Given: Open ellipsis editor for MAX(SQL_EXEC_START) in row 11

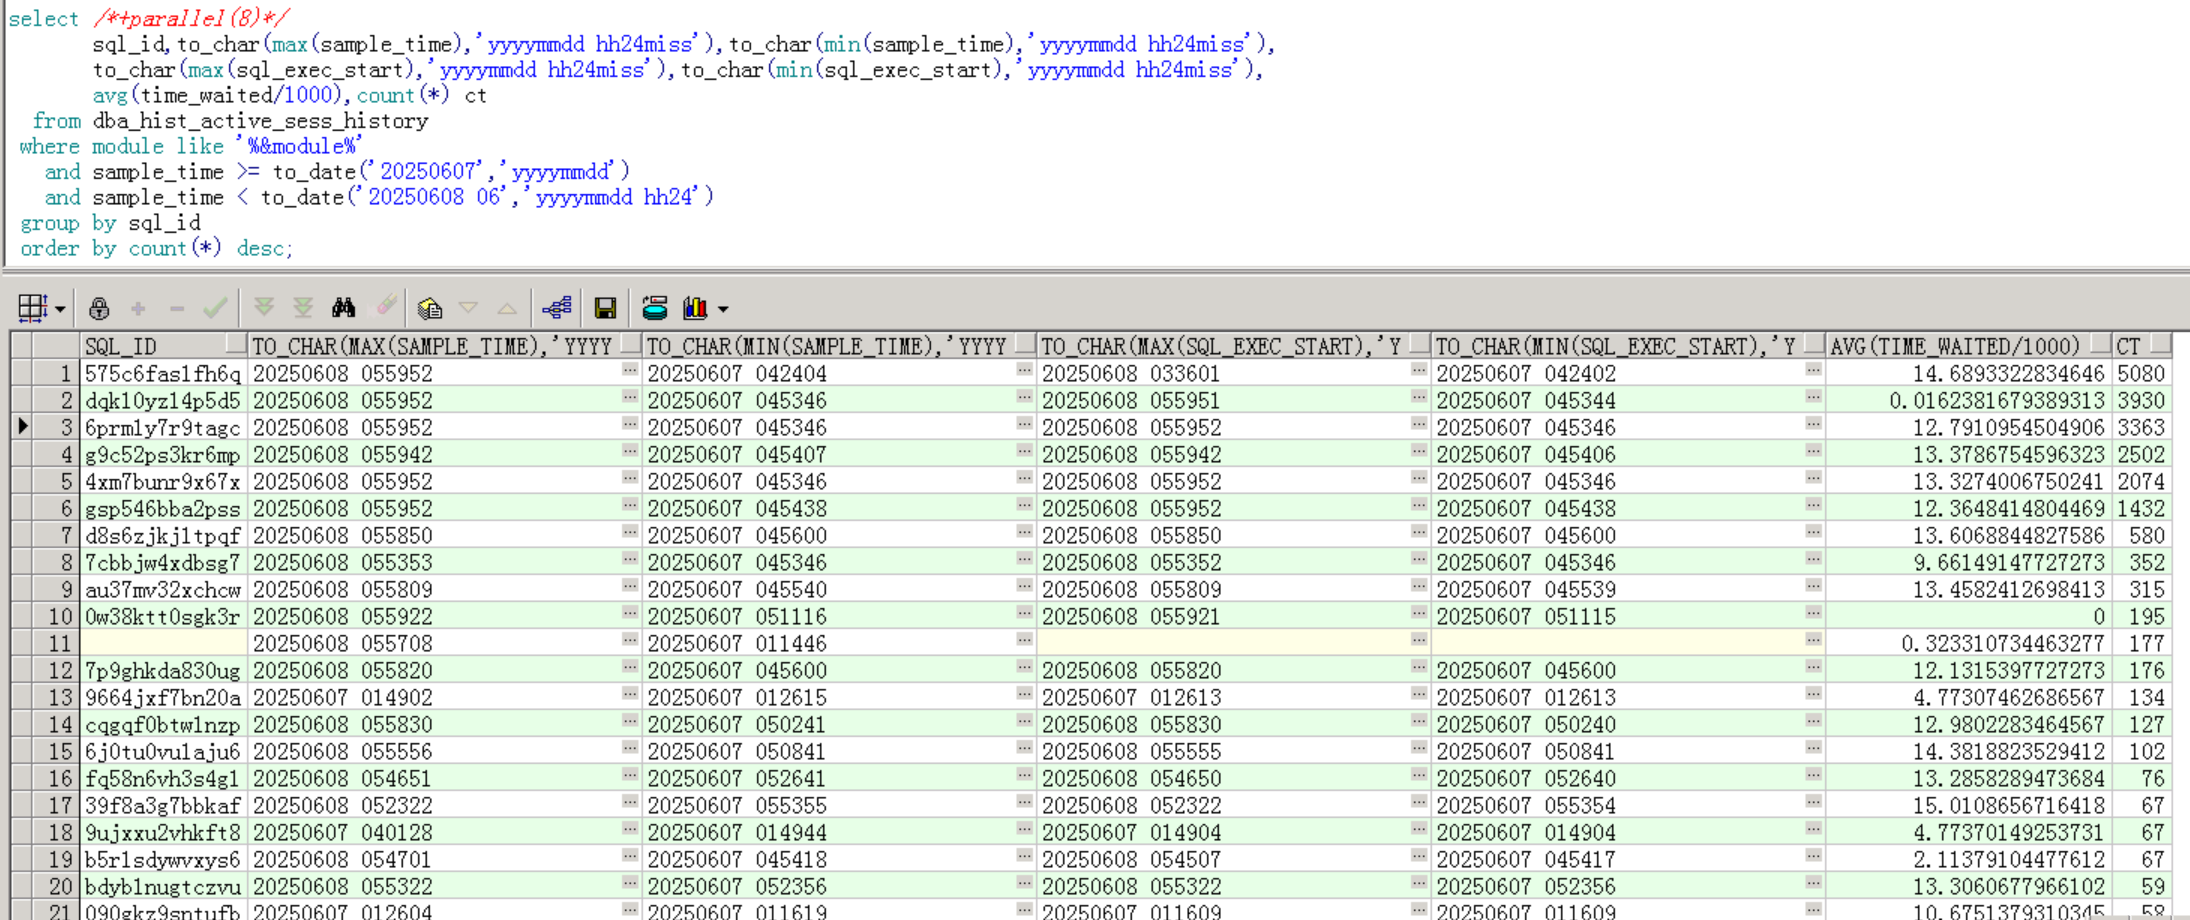Looking at the screenshot, I should (x=1419, y=640).
